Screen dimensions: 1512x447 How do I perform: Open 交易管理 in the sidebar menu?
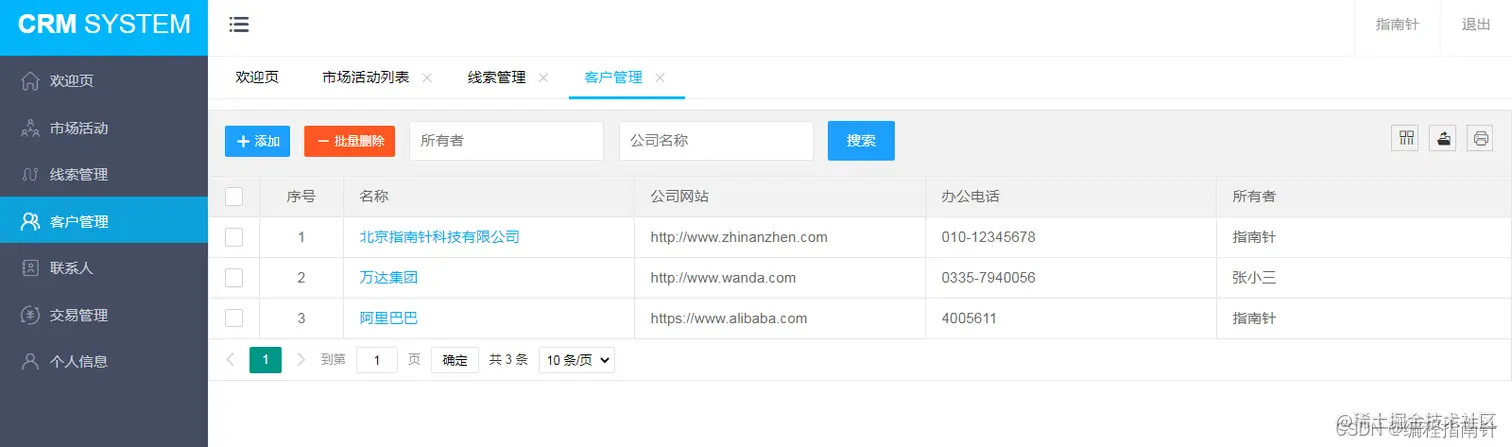[104, 315]
